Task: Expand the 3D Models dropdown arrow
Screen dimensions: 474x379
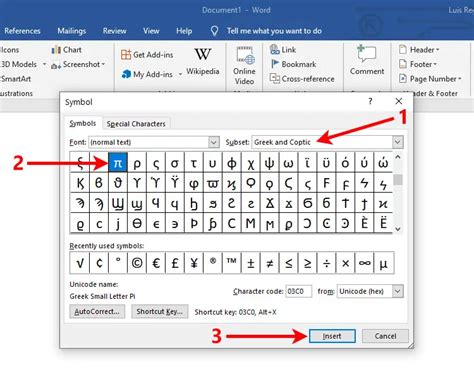Action: point(44,64)
